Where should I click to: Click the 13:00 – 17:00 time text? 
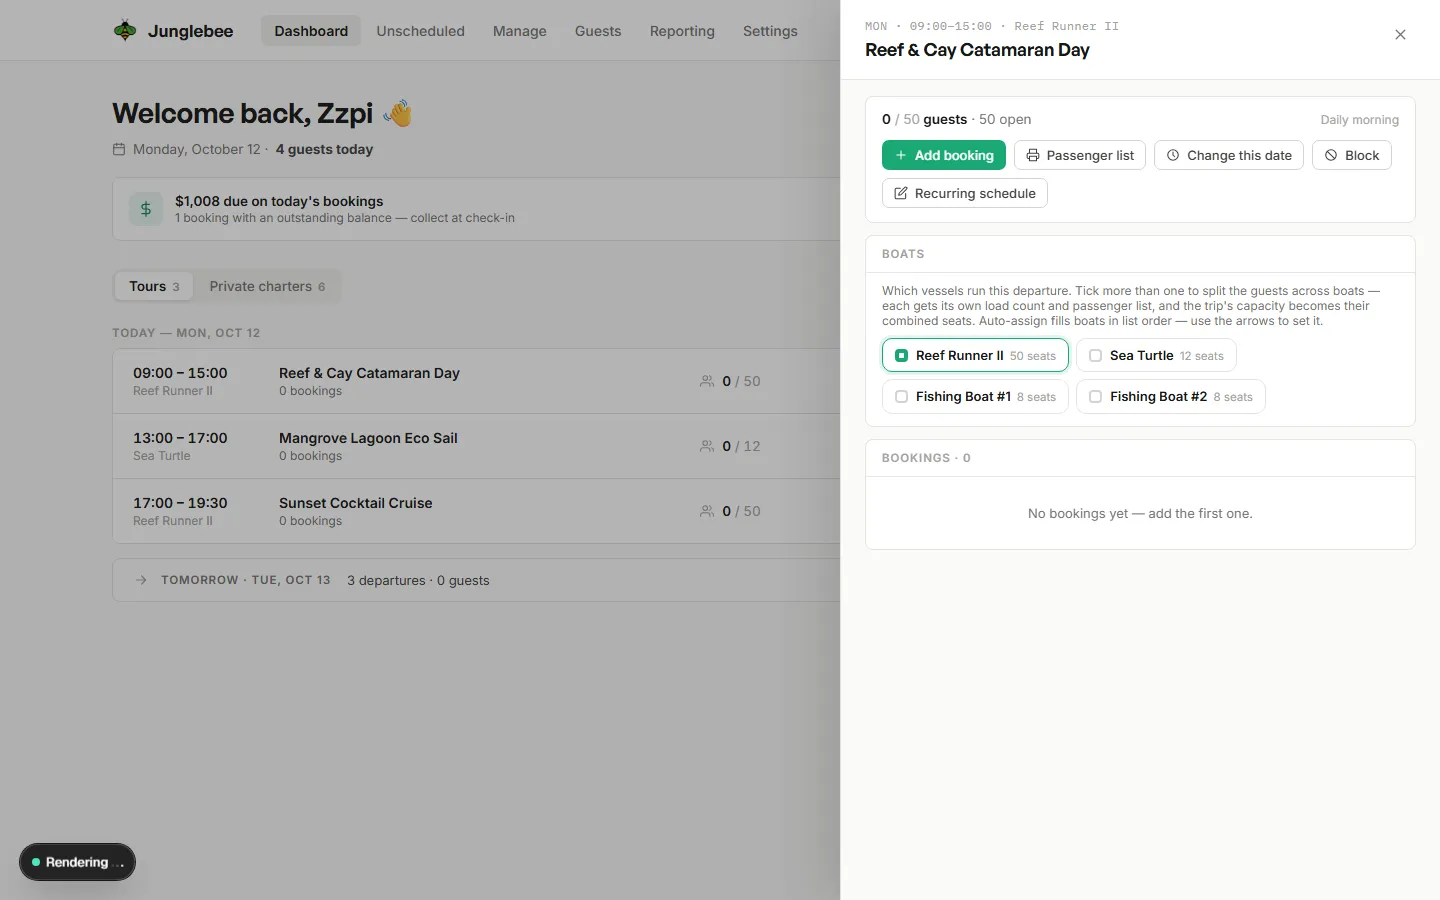pyautogui.click(x=180, y=438)
